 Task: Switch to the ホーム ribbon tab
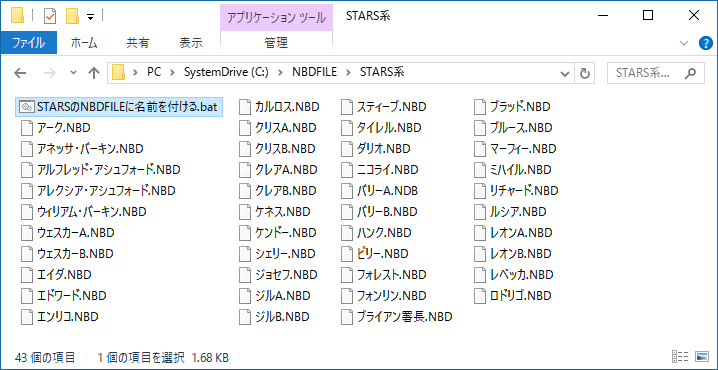point(84,43)
